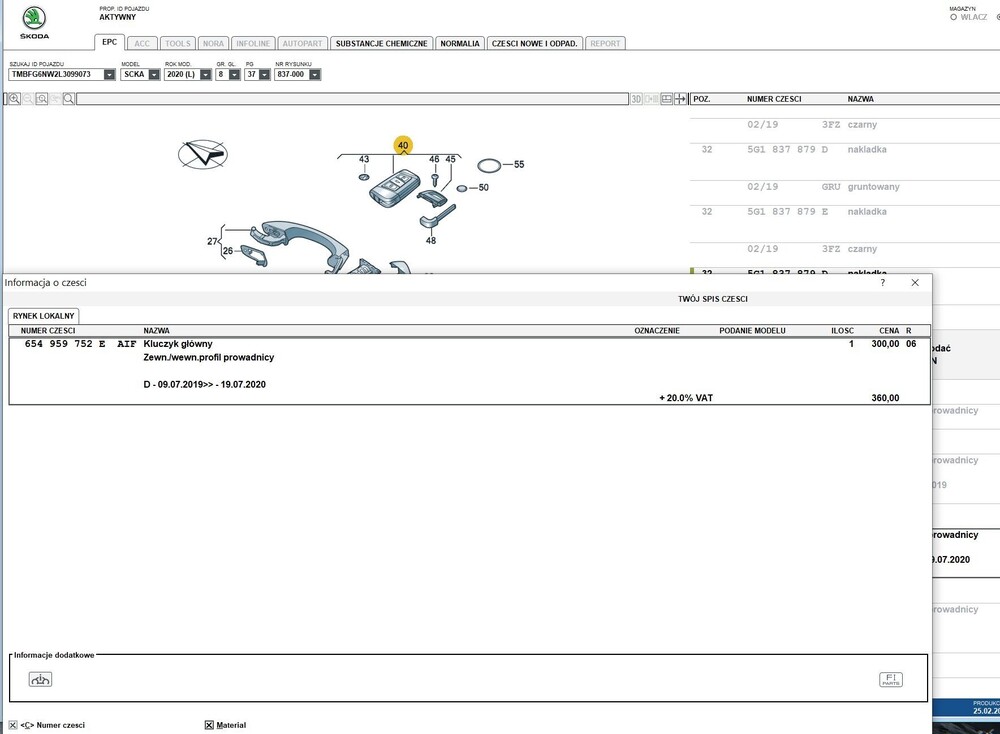Switch to the SUBSTANCJE CHEMICZNE tab
The image size is (1000, 734).
382,44
